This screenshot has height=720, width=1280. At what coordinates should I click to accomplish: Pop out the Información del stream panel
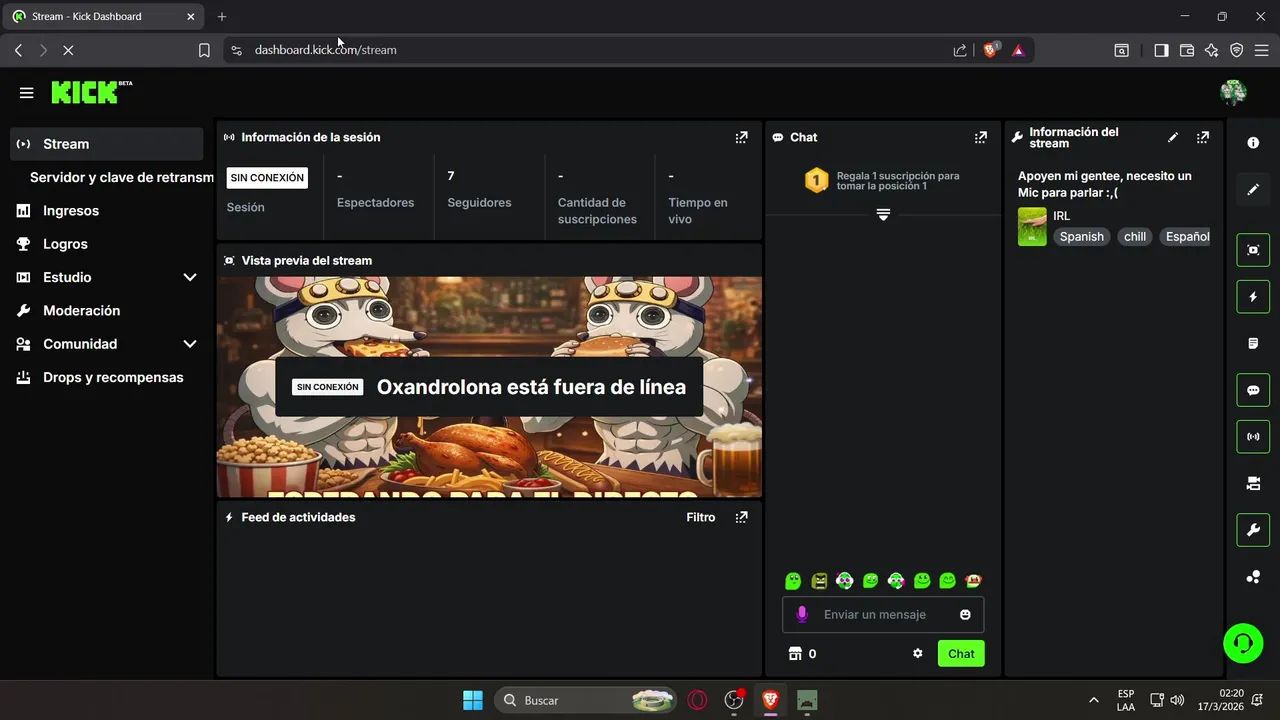(1203, 137)
